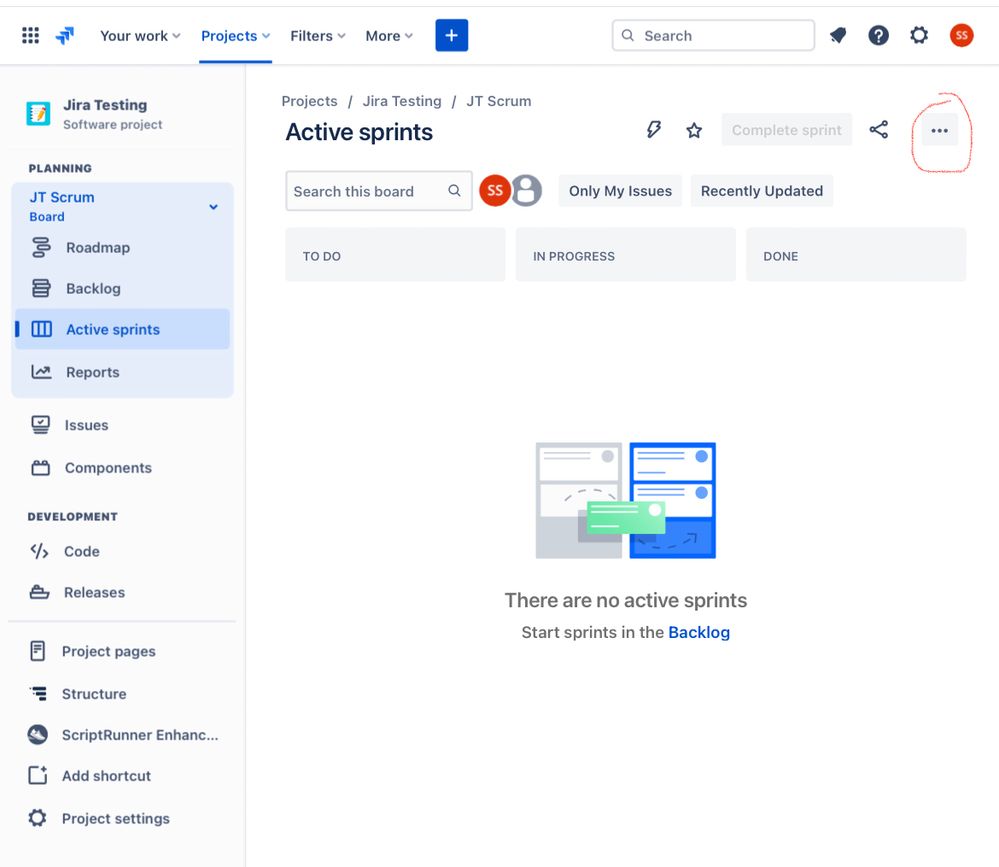The height and width of the screenshot is (867, 999).
Task: Click the Jira logo icon
Action: pyautogui.click(x=64, y=36)
